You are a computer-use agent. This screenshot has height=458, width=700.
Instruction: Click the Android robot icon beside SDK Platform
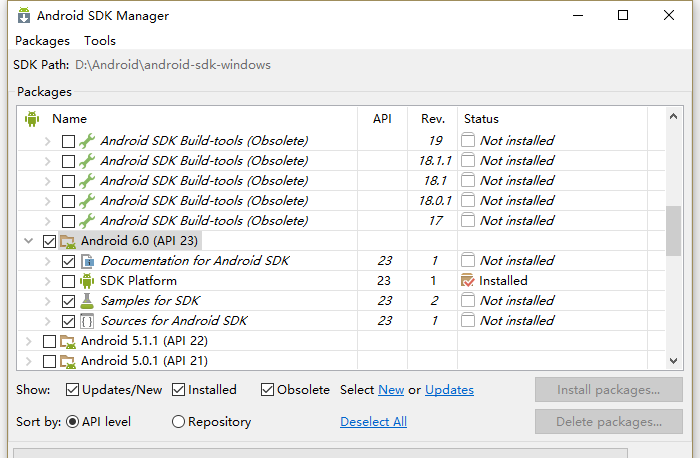point(87,281)
